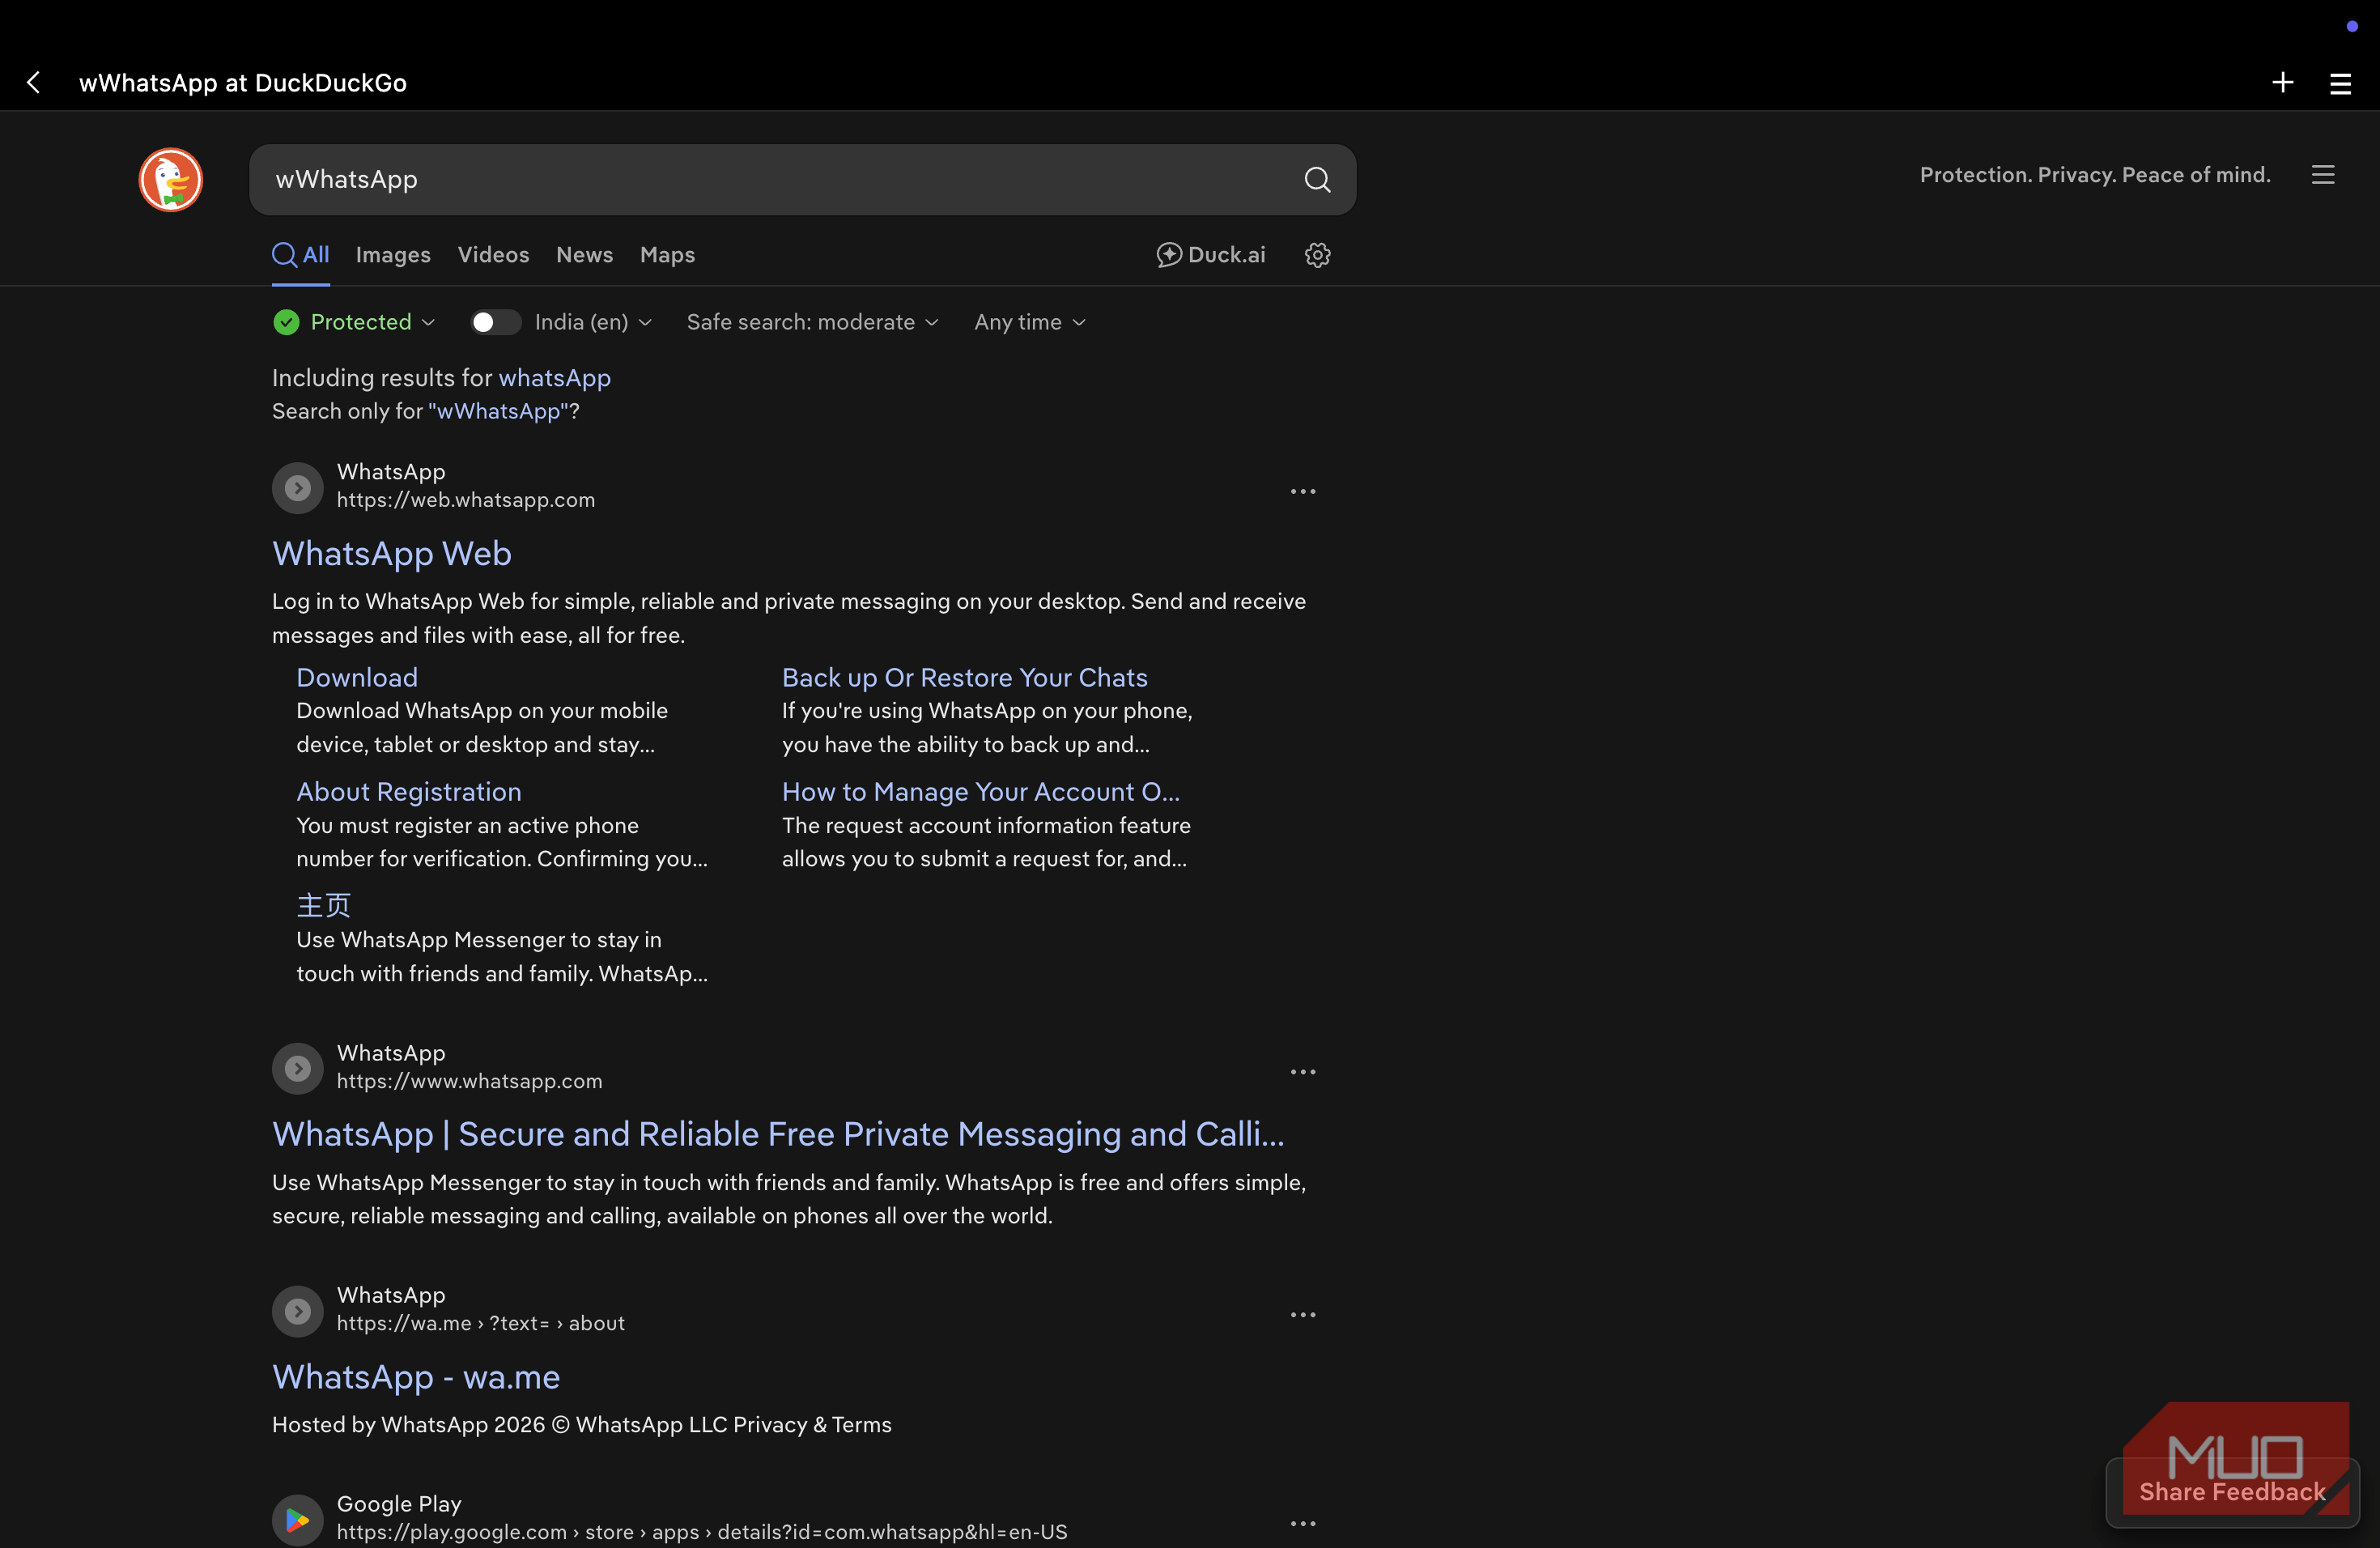Open Back up Or Restore Your Chats sitelink
Viewport: 2380px width, 1548px height.
coord(964,677)
